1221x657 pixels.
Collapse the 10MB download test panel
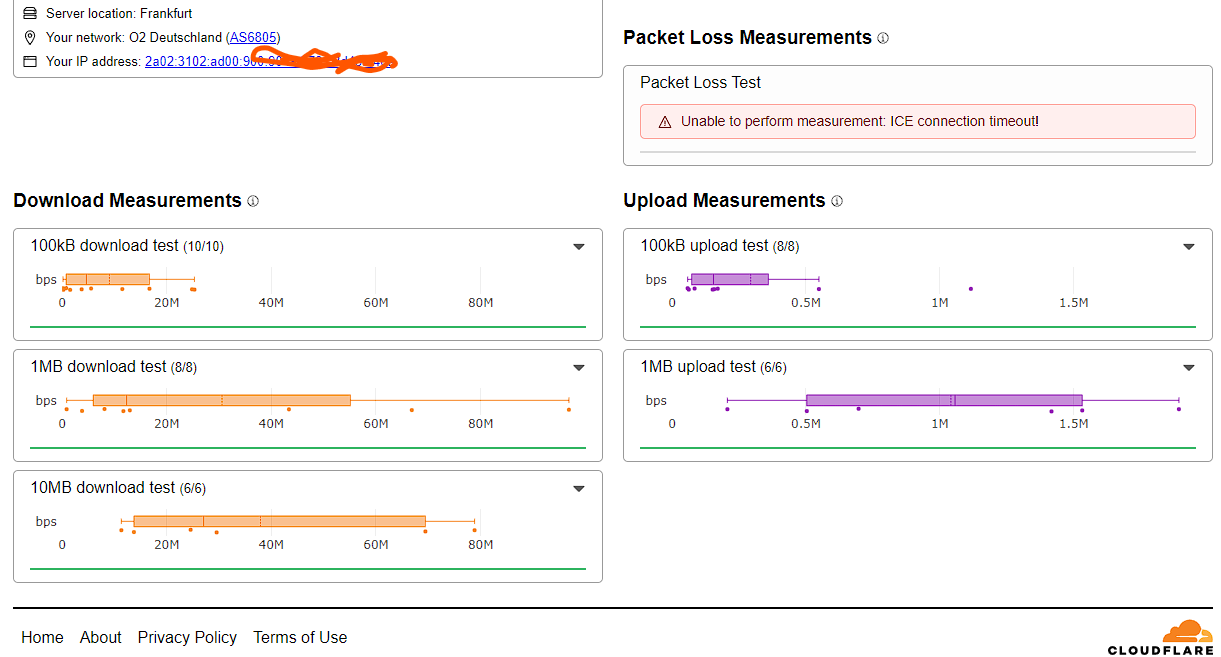tap(579, 489)
